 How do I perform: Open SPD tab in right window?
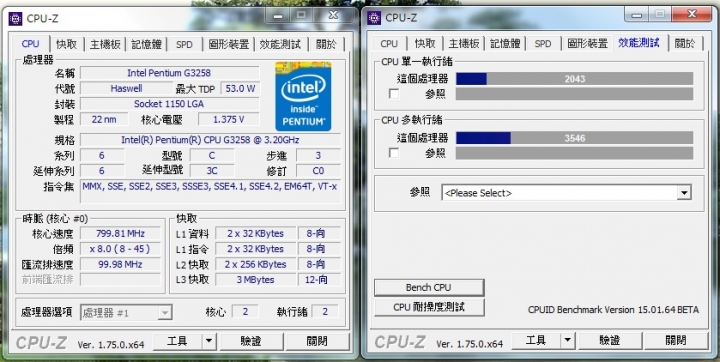pos(543,44)
